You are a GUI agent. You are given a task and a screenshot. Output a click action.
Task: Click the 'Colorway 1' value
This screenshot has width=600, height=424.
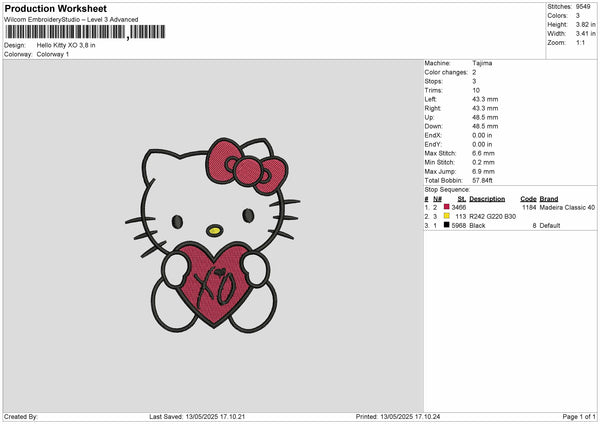[x=53, y=54]
